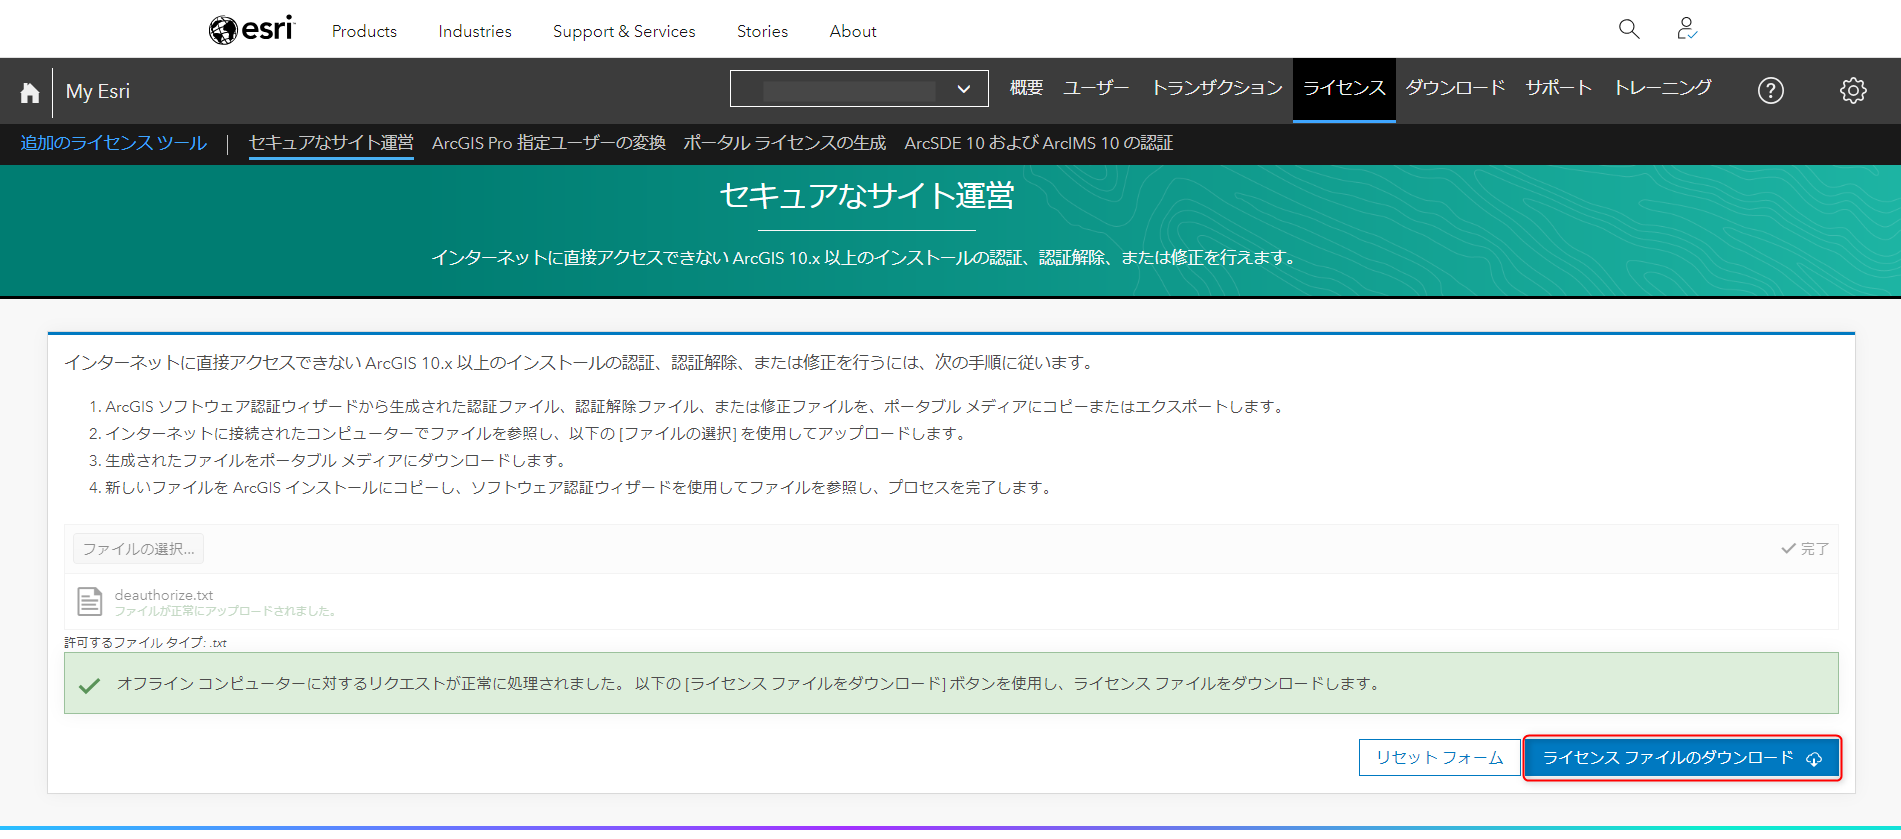Switch to the ユーザー tab
Viewport: 1901px width, 839px height.
click(x=1096, y=88)
